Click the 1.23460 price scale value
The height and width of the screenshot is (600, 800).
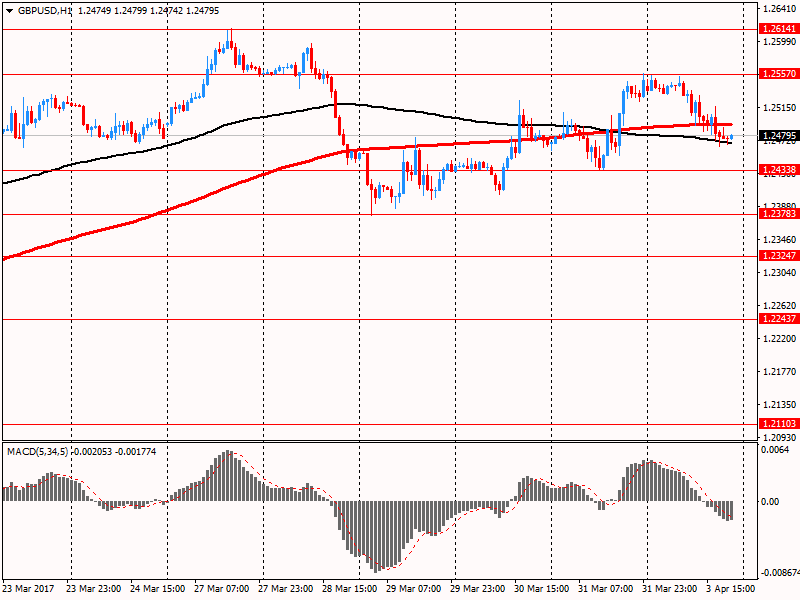click(x=779, y=239)
